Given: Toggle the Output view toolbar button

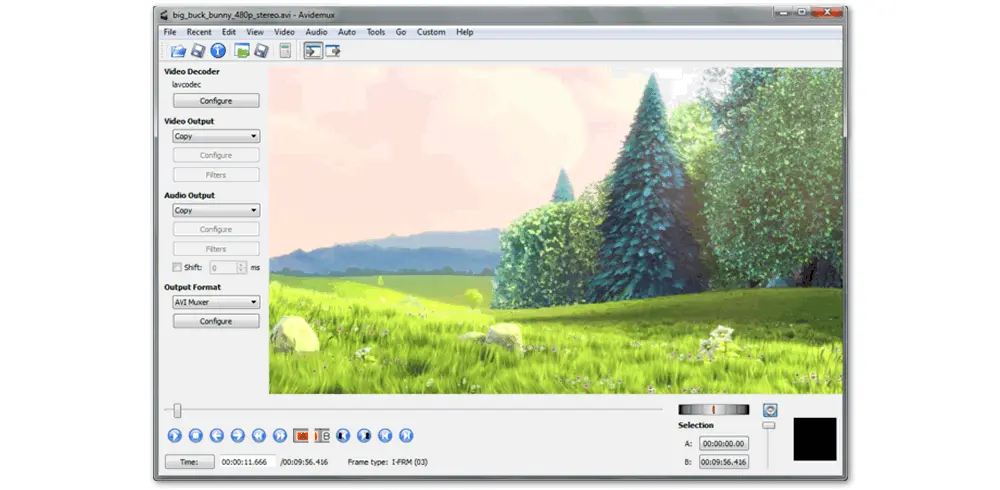Looking at the screenshot, I should 332,51.
